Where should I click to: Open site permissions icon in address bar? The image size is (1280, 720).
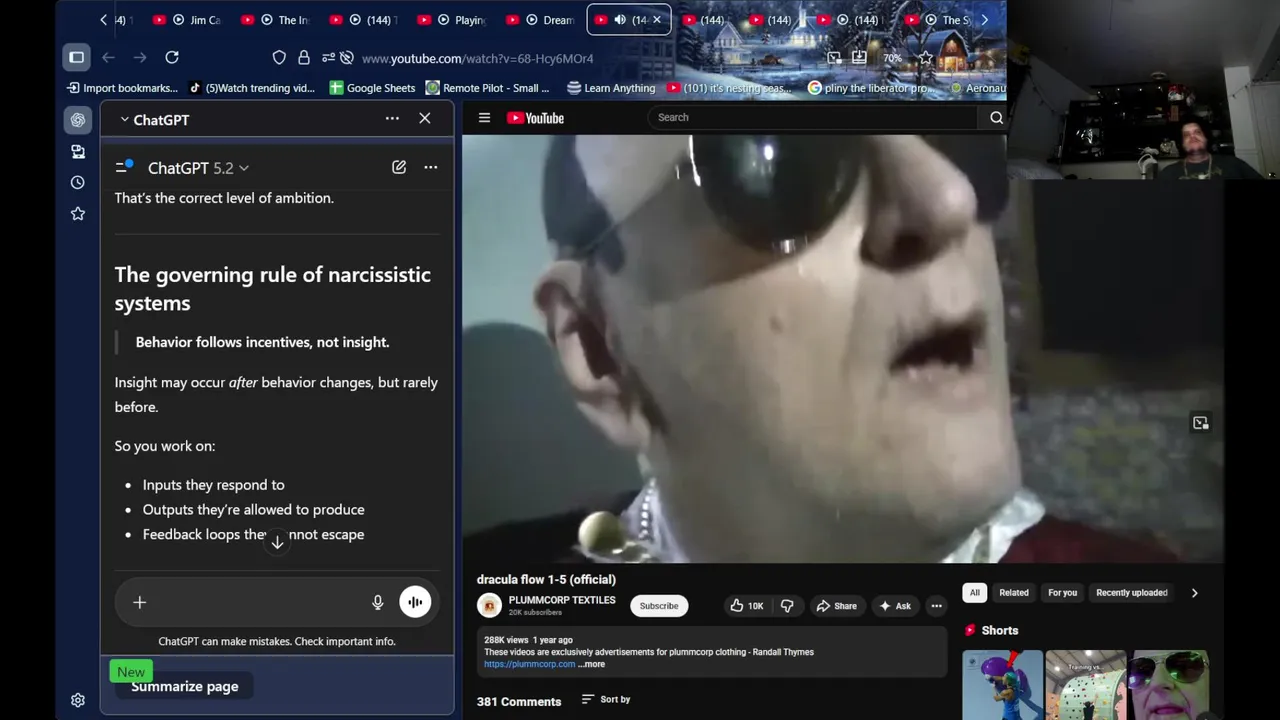click(x=328, y=58)
